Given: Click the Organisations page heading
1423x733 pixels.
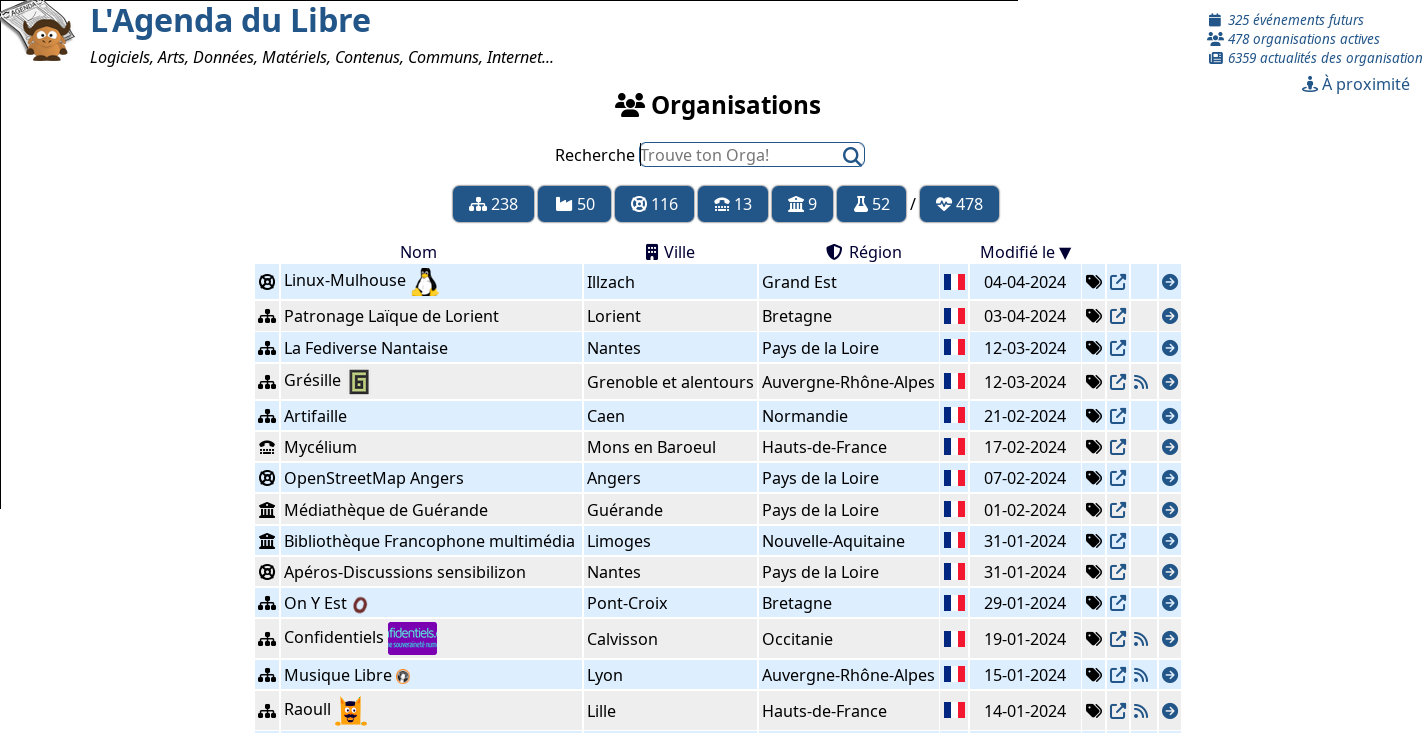Looking at the screenshot, I should click(718, 105).
